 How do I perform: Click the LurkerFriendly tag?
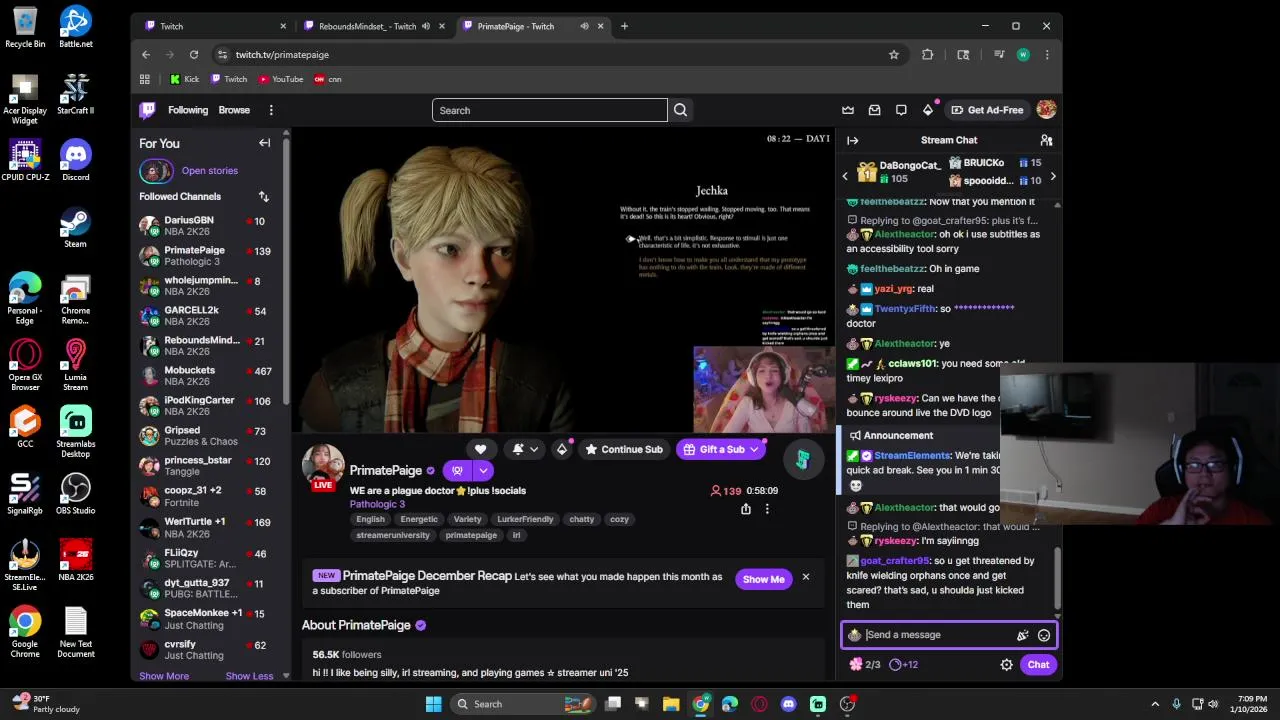(x=525, y=519)
